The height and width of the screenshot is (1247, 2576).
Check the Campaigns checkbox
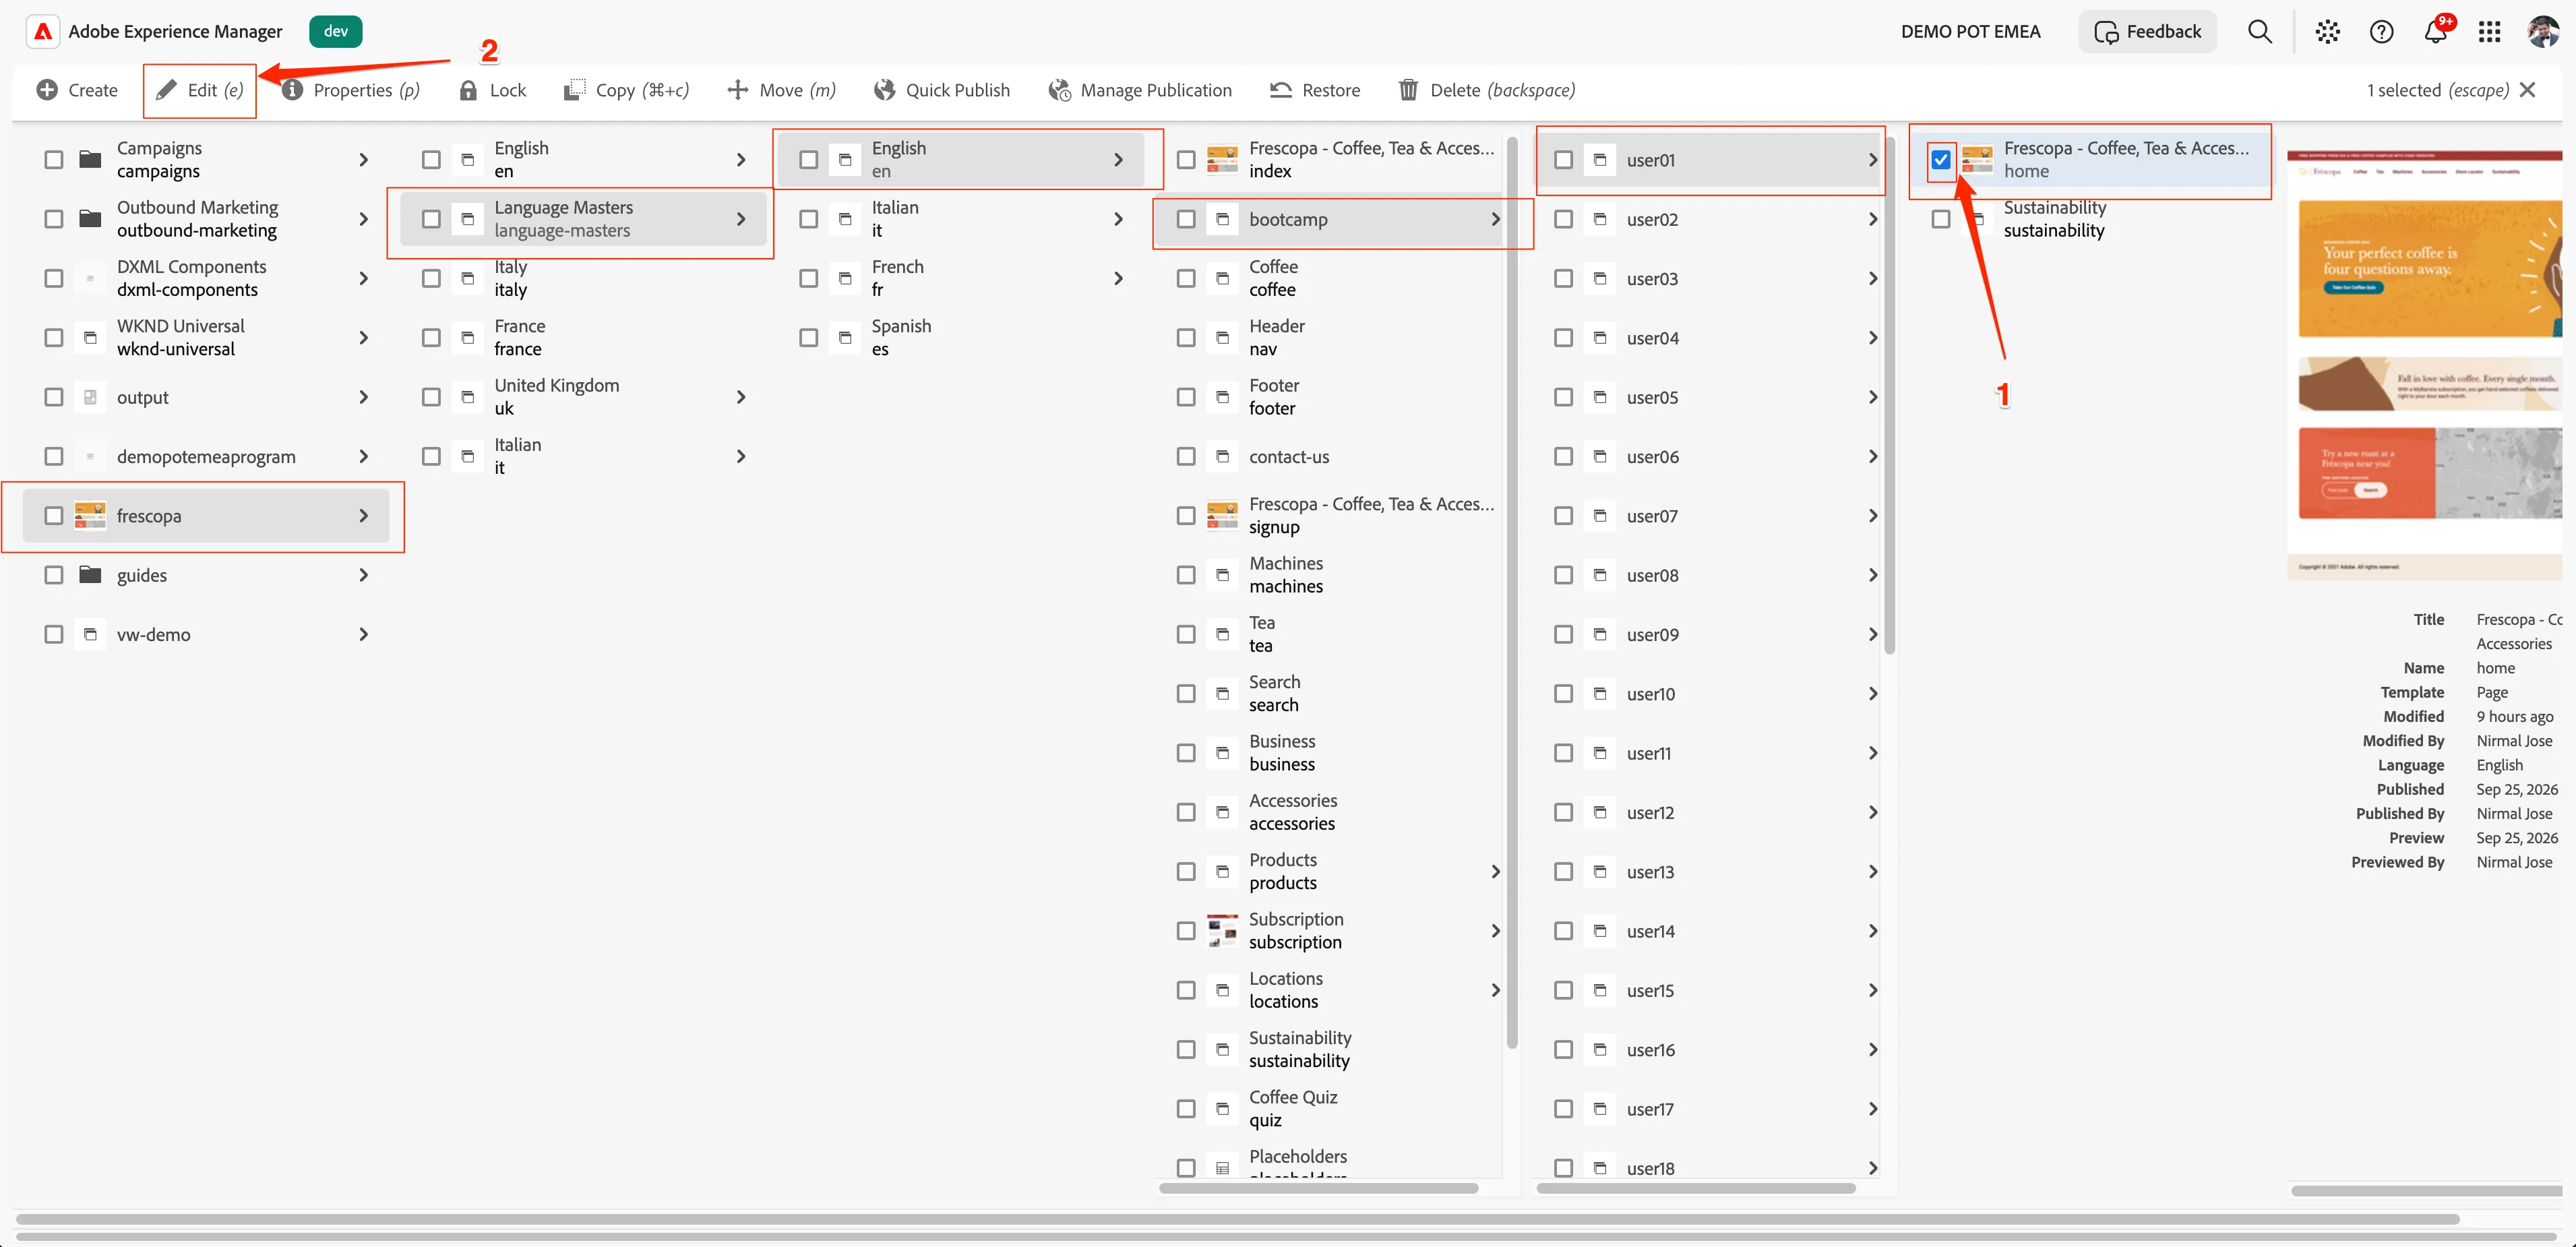(54, 160)
